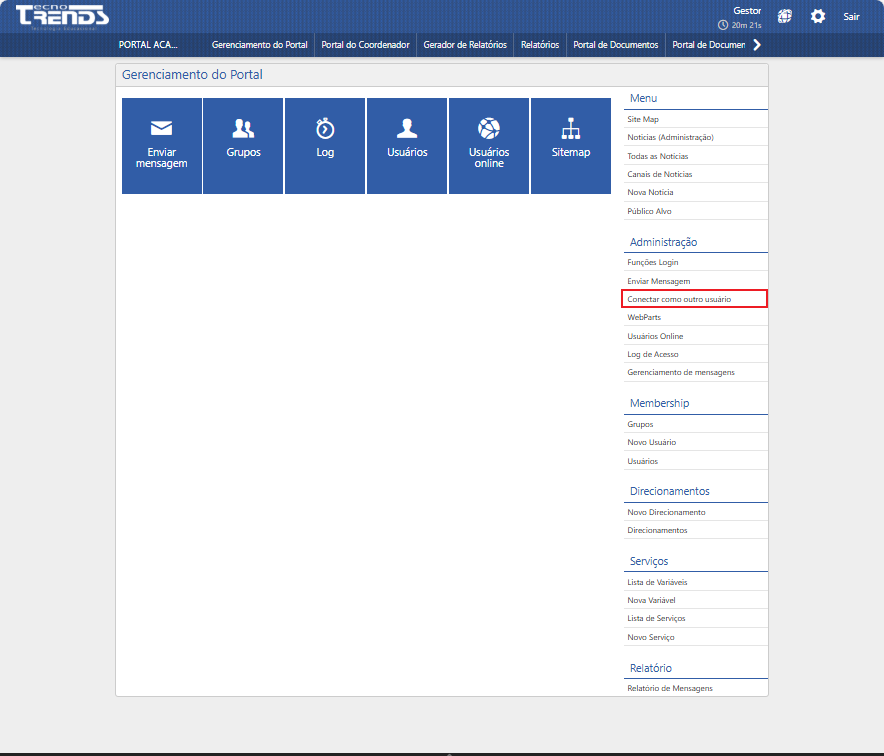Click the settings gear icon in header

pyautogui.click(x=818, y=17)
